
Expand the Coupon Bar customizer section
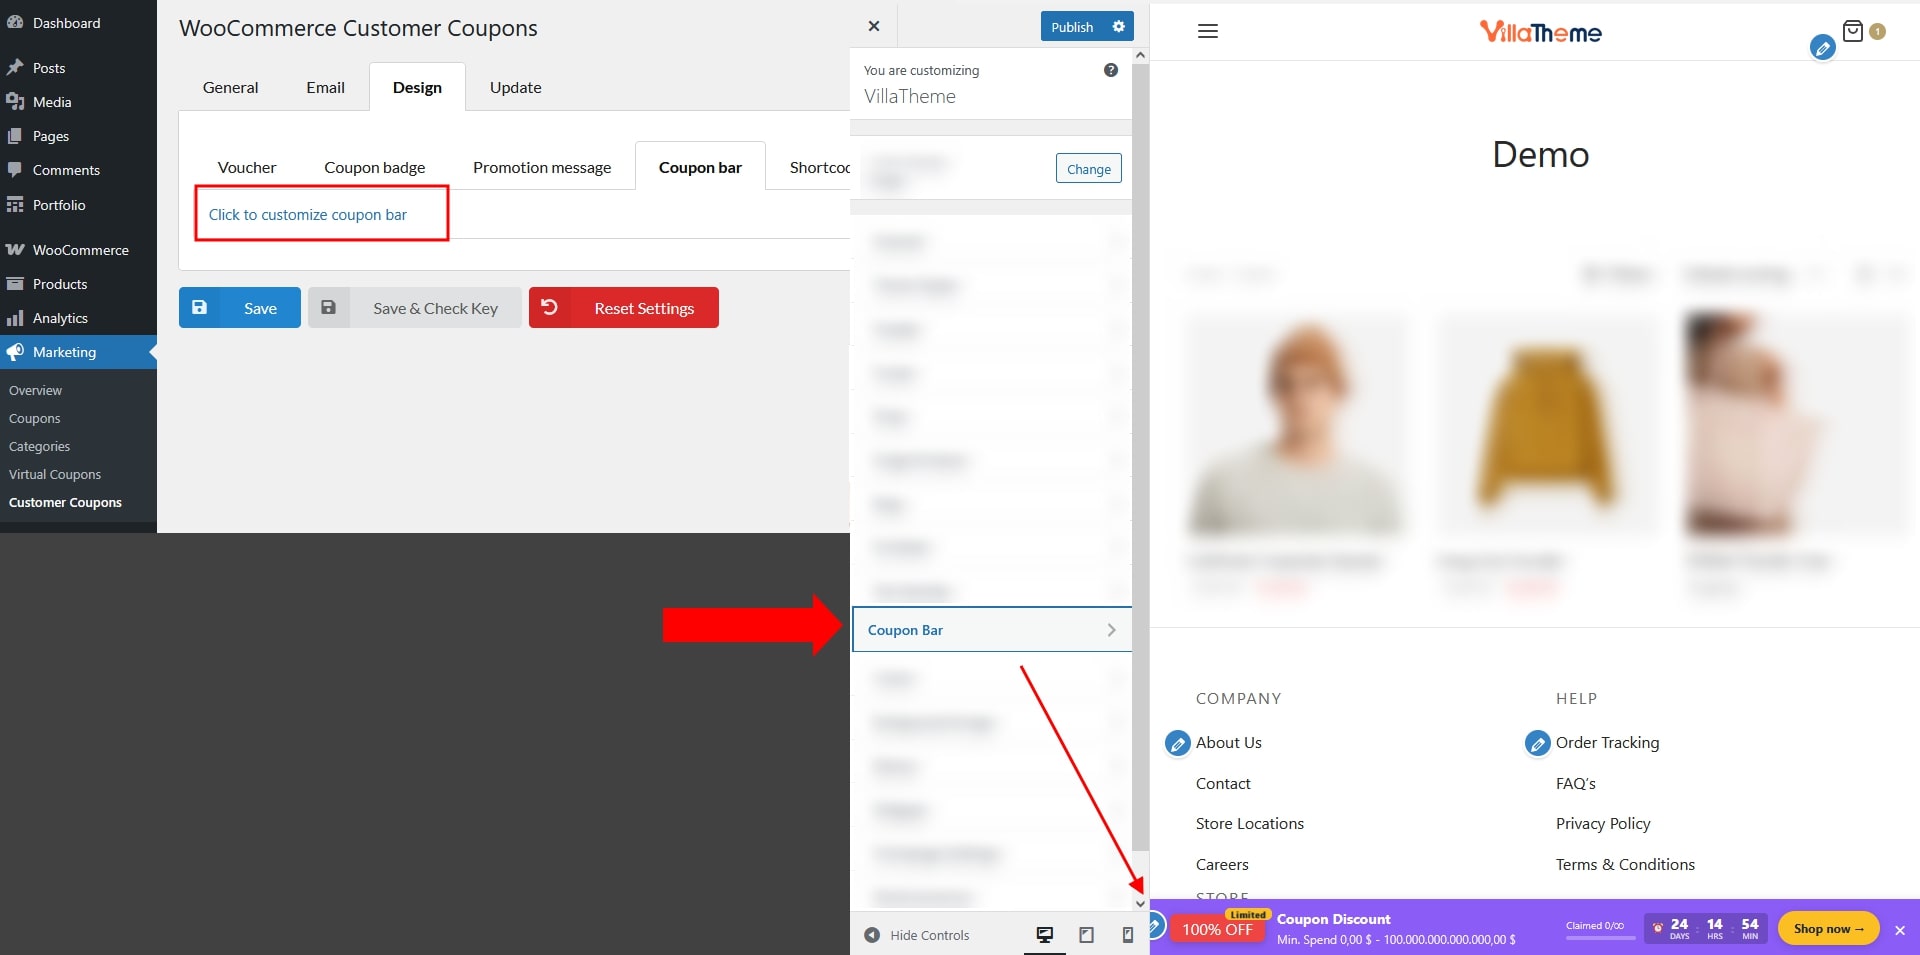(x=991, y=630)
